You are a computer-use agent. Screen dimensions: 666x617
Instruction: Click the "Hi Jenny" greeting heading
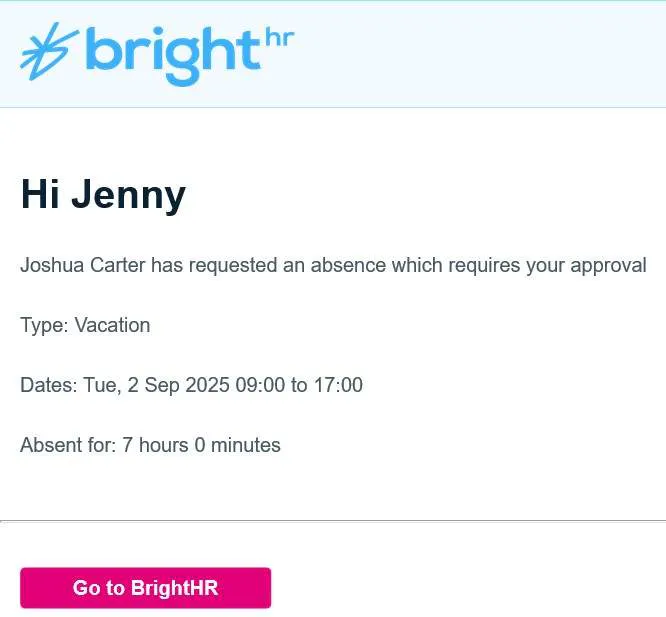coord(102,194)
